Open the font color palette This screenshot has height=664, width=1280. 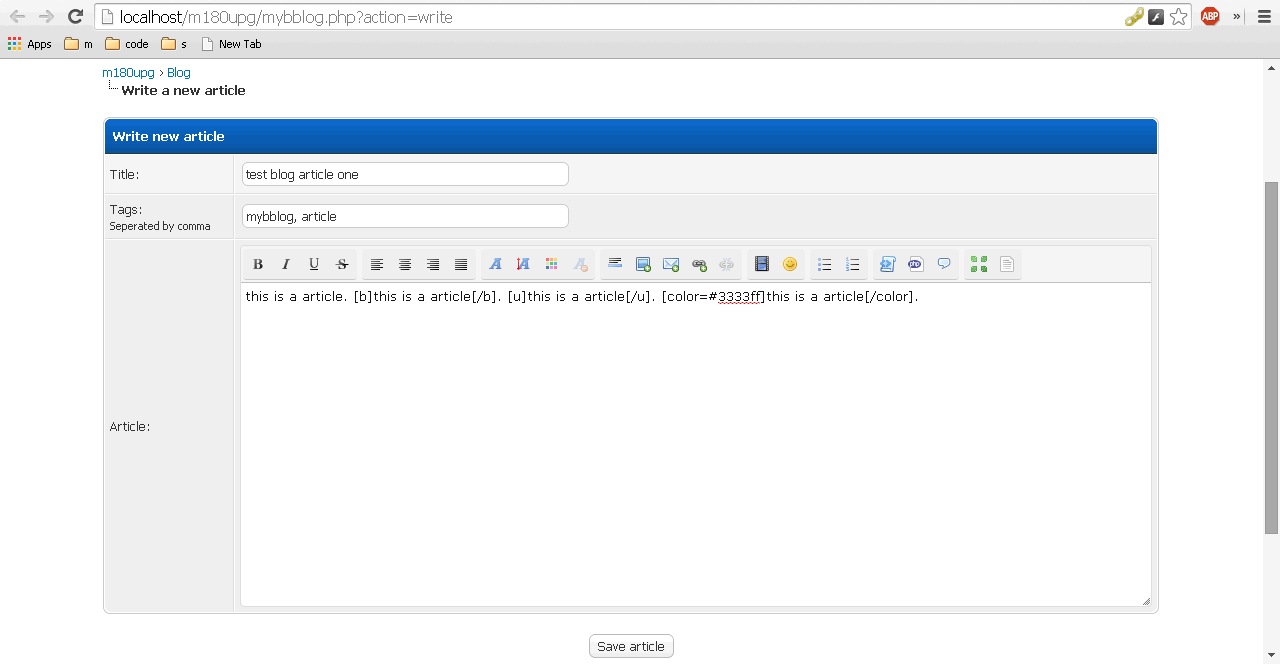pyautogui.click(x=551, y=264)
